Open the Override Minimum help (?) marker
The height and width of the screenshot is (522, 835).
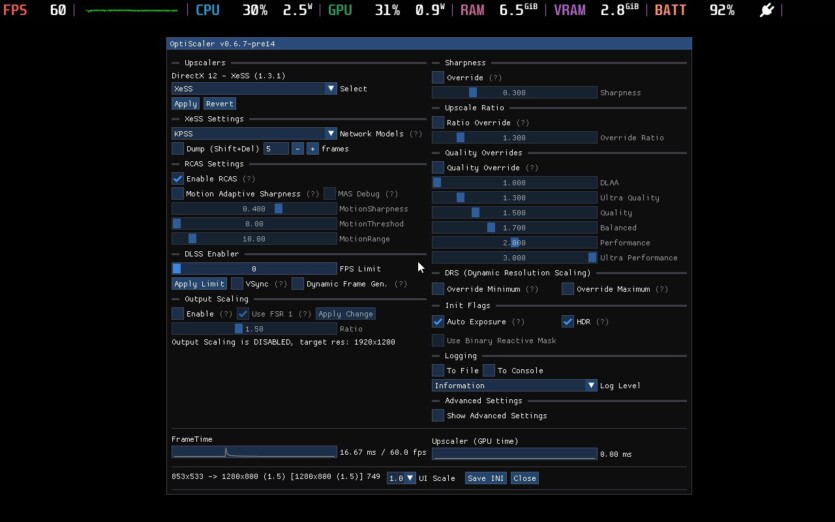tap(531, 289)
